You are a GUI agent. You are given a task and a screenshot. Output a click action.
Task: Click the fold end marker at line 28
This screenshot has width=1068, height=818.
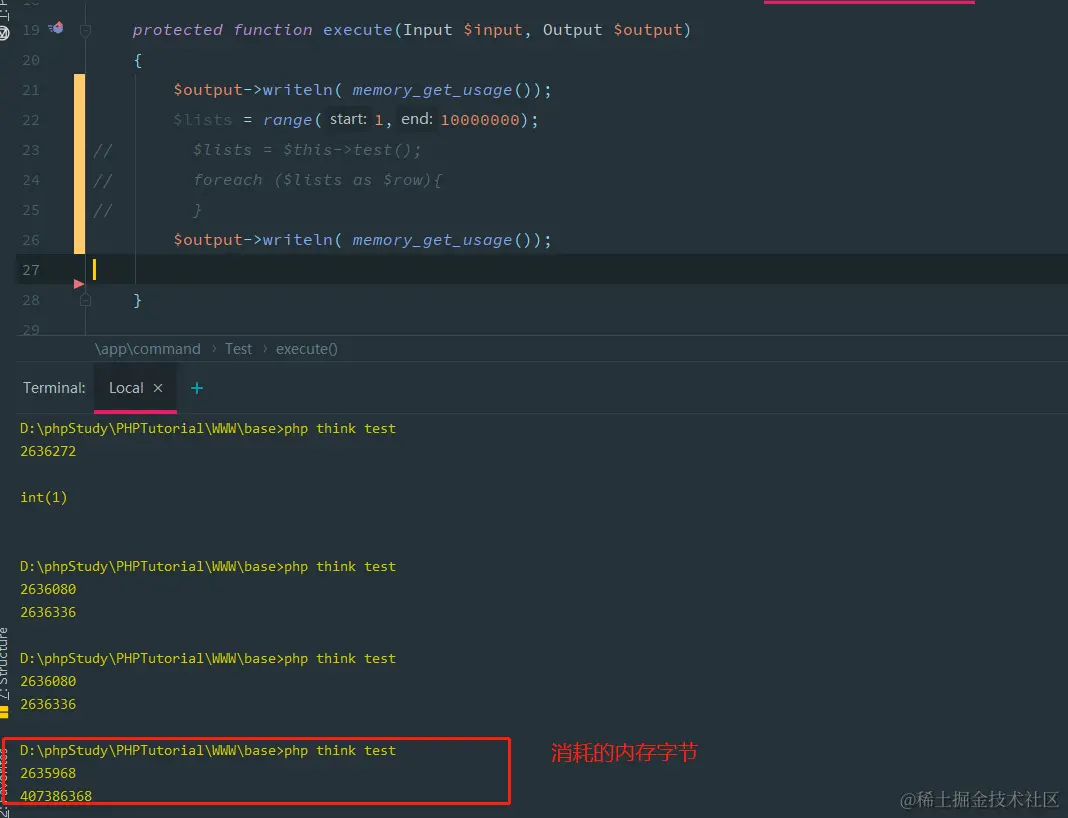click(85, 300)
